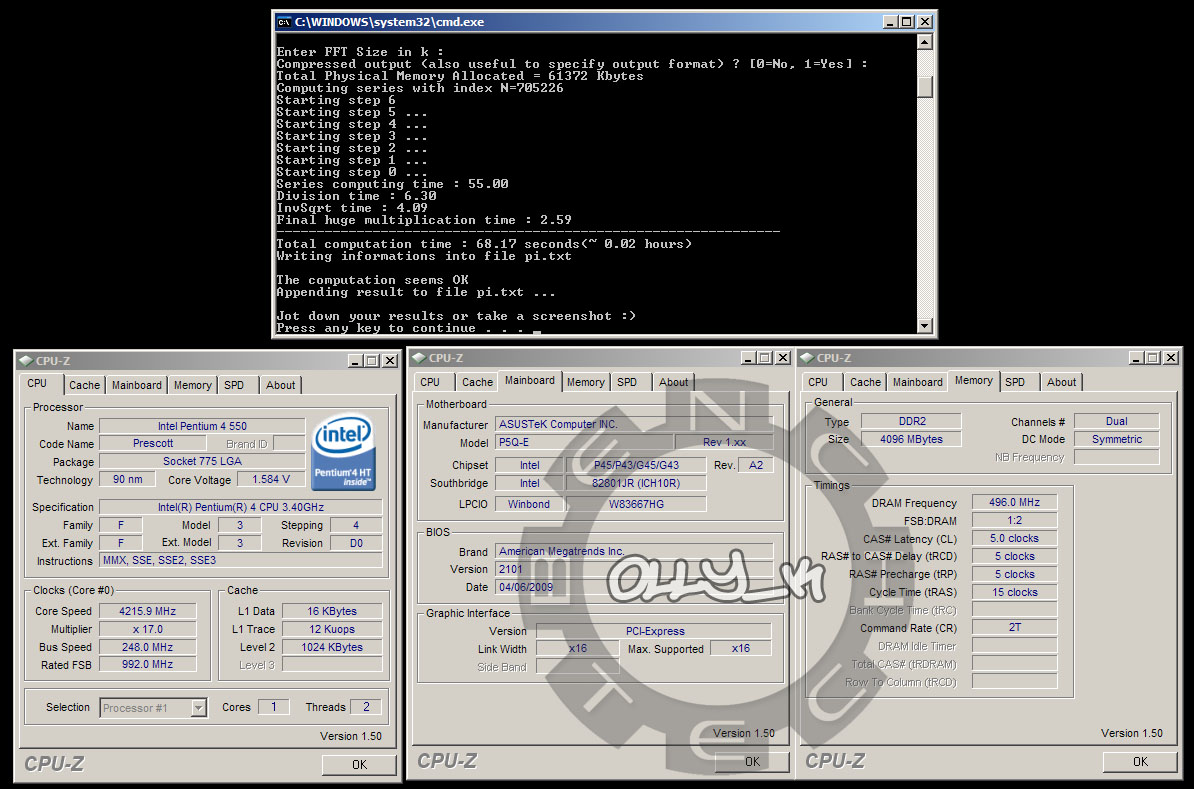Select CPU tab in left CPU-Z window
Viewport: 1194px width, 789px height.
click(x=37, y=384)
